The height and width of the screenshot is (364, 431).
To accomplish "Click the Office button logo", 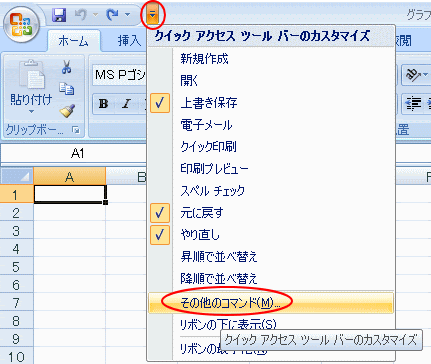I will click(x=21, y=24).
